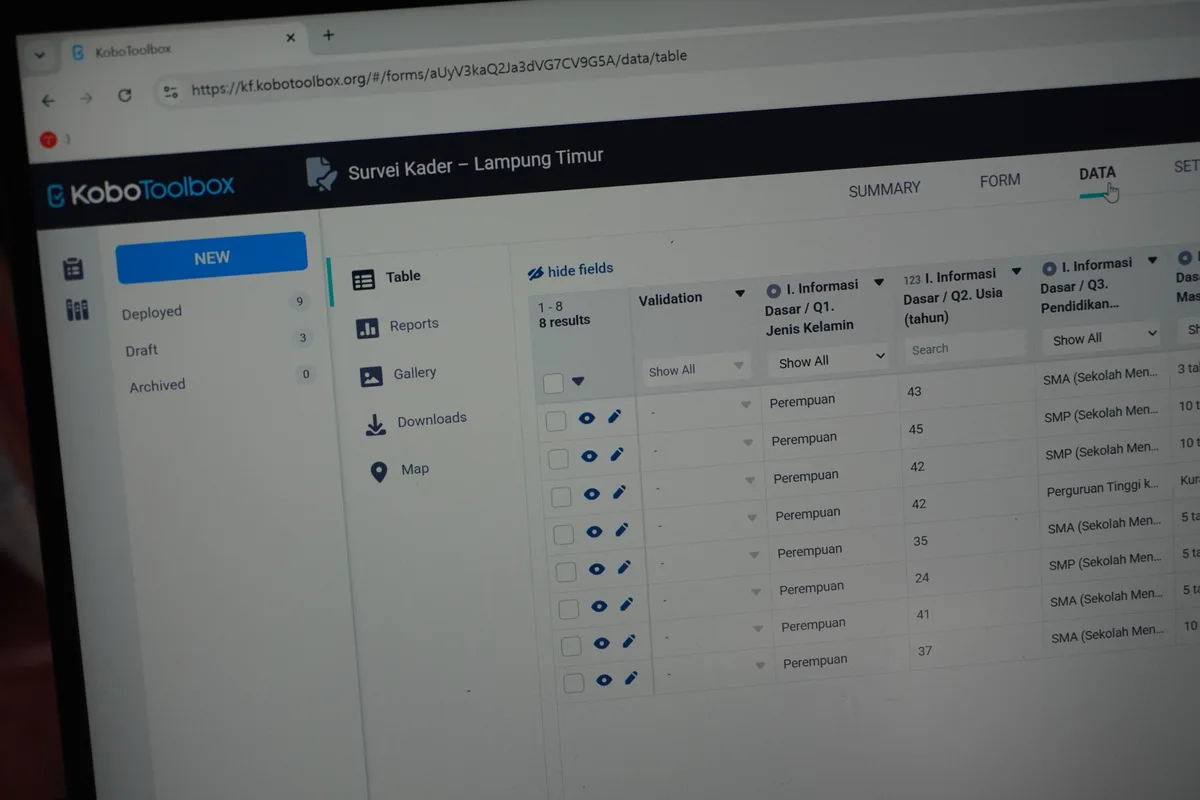Open a new browser tab
This screenshot has width=1200, height=800.
pos(328,35)
